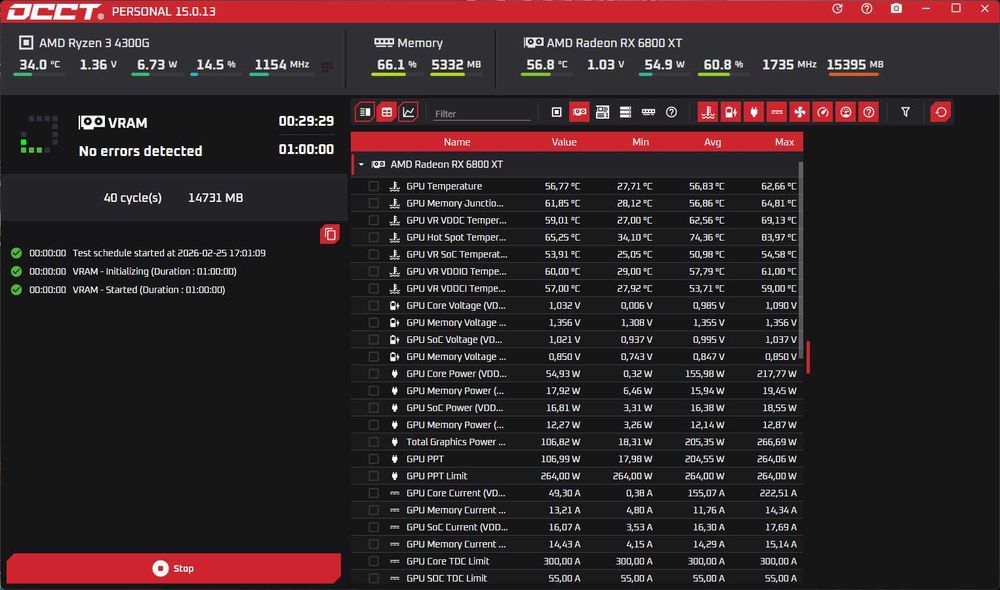This screenshot has height=590, width=1000.
Task: Click the 14731 MB tested value
Action: [216, 198]
